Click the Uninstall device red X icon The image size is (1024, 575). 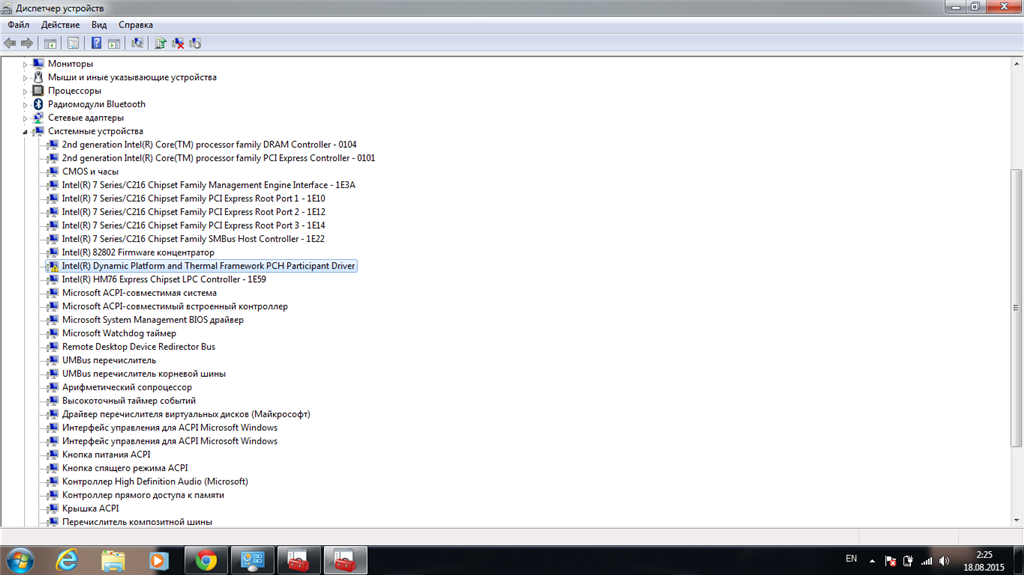pos(178,43)
